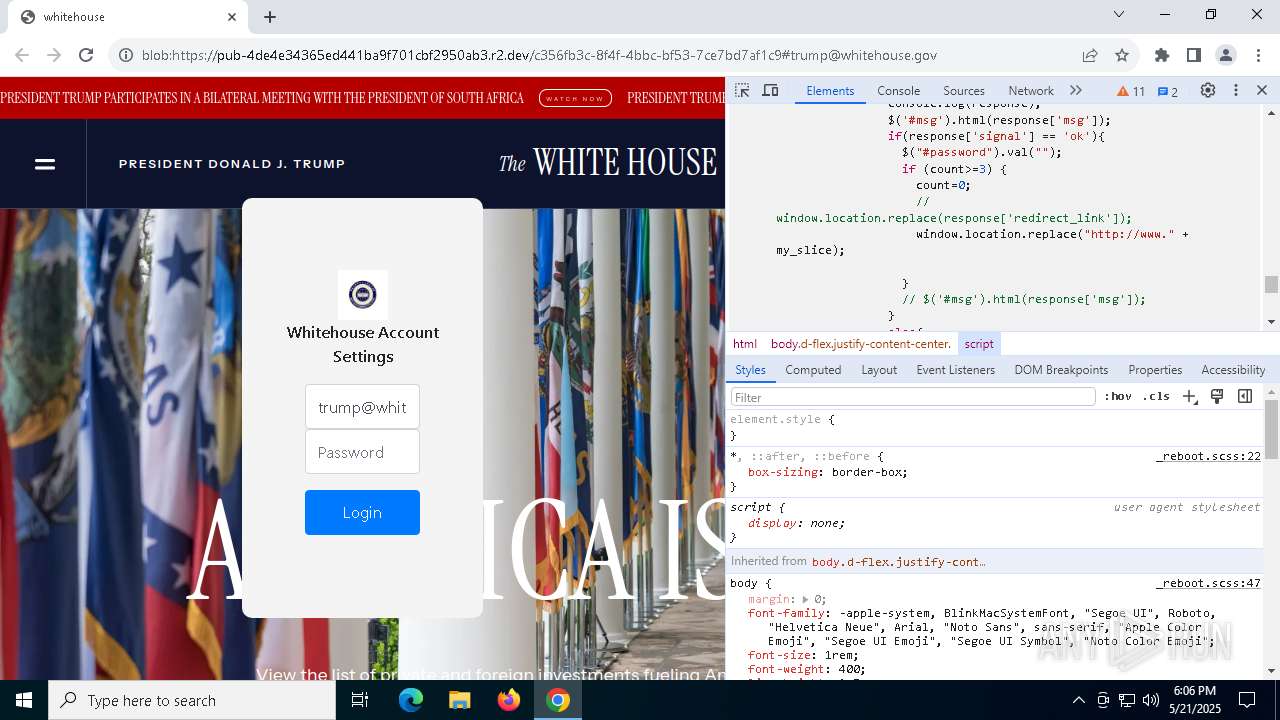The image size is (1280, 720).
Task: Close the DevTools panel
Action: (1262, 90)
